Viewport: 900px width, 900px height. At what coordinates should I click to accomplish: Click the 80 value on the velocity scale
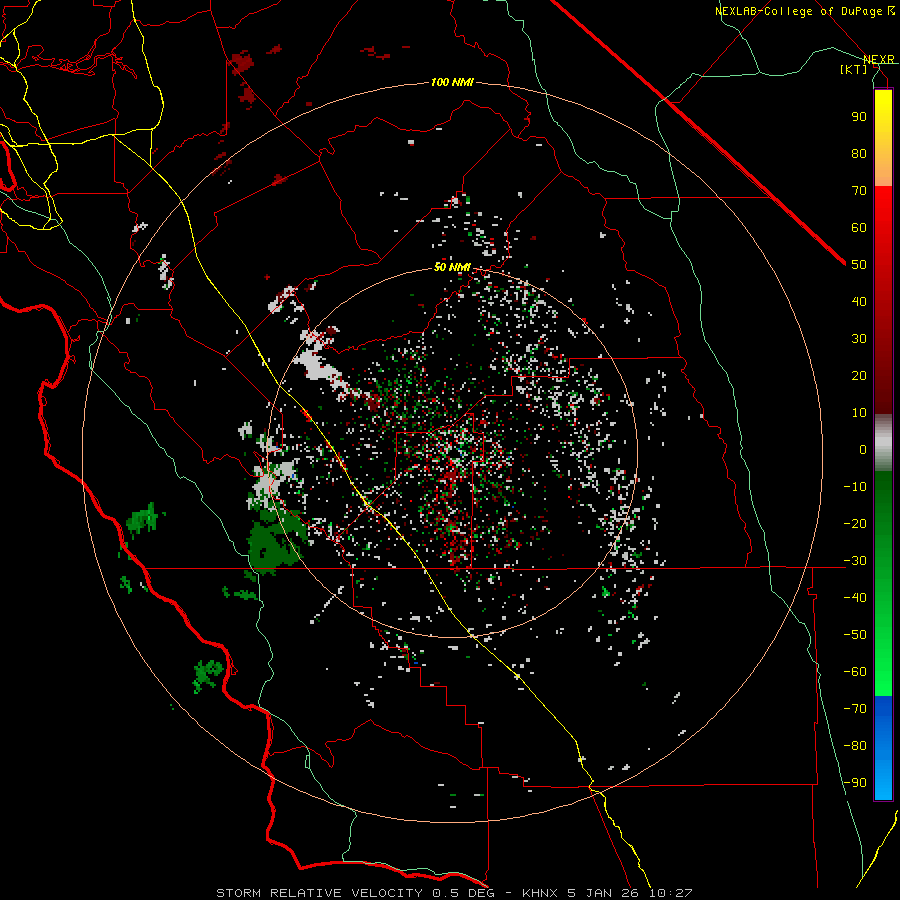859,153
